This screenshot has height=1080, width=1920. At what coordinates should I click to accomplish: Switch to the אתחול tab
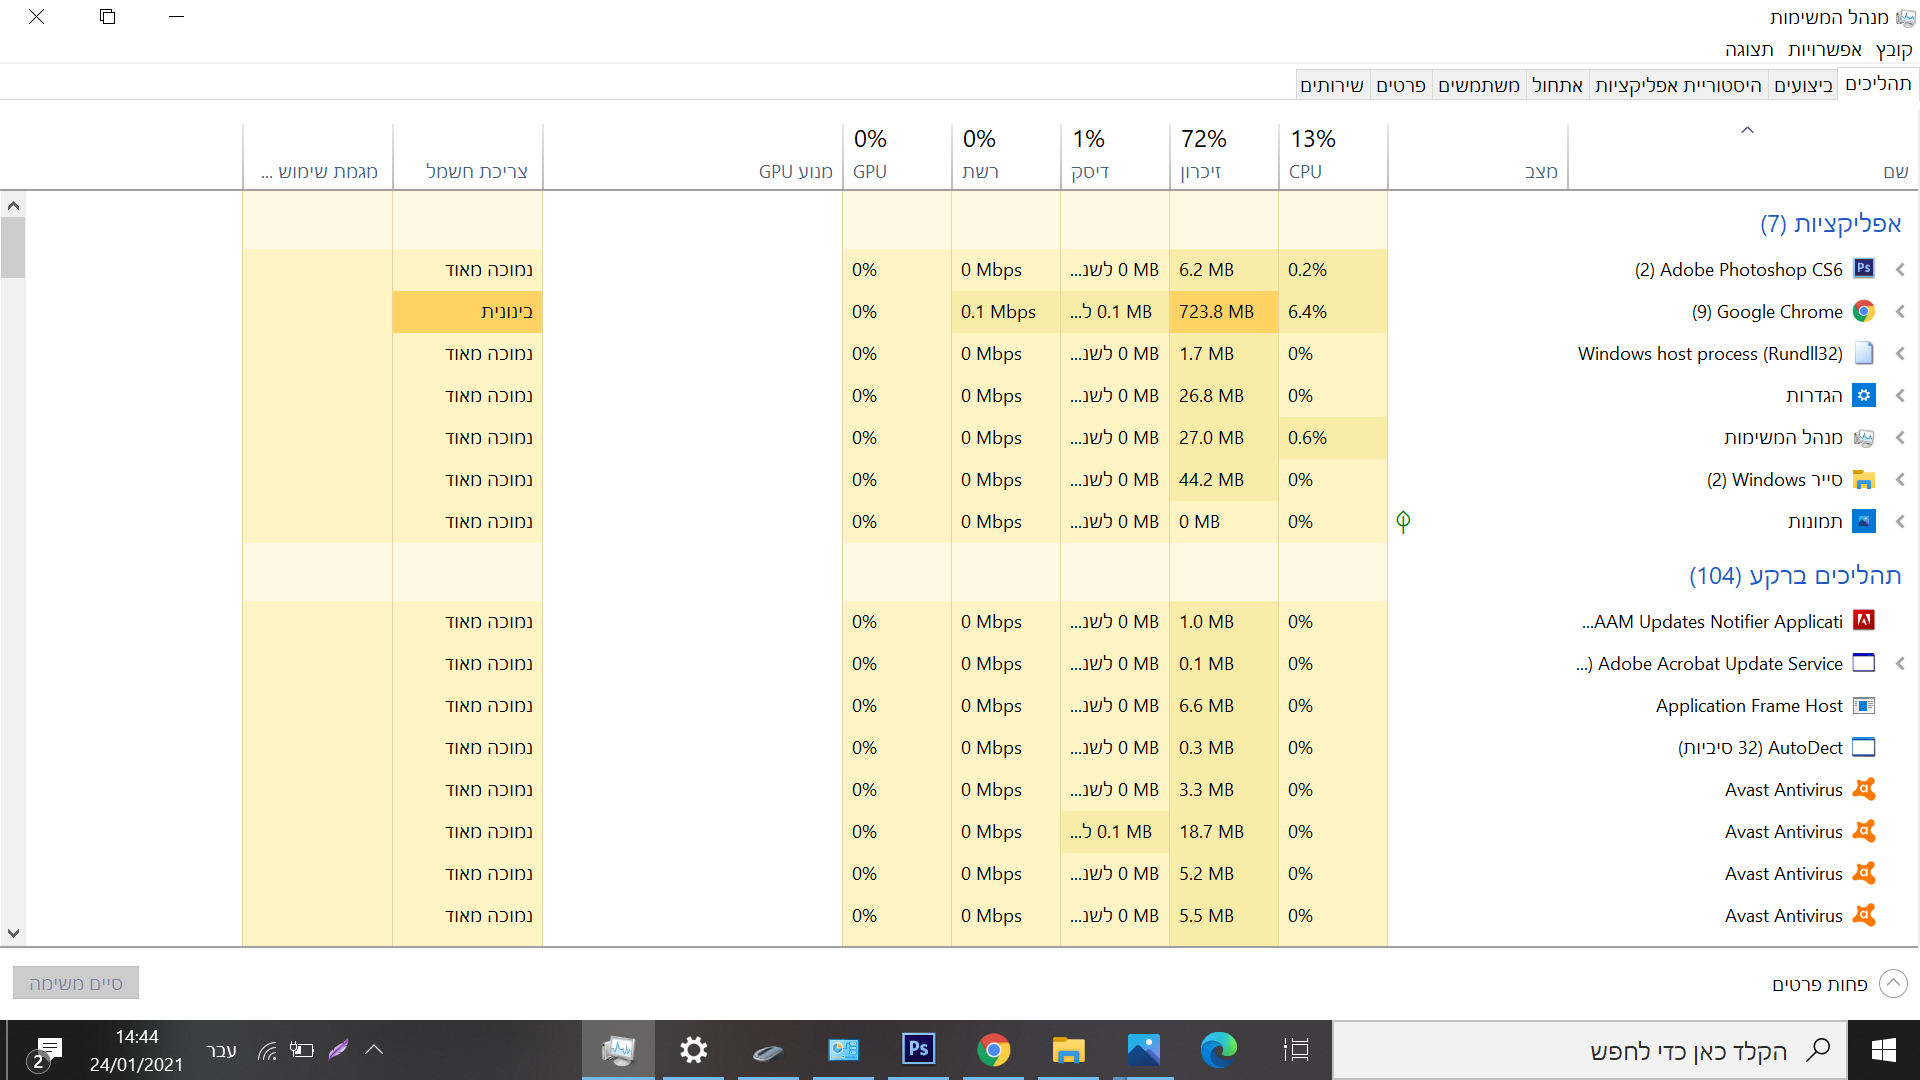[1557, 85]
